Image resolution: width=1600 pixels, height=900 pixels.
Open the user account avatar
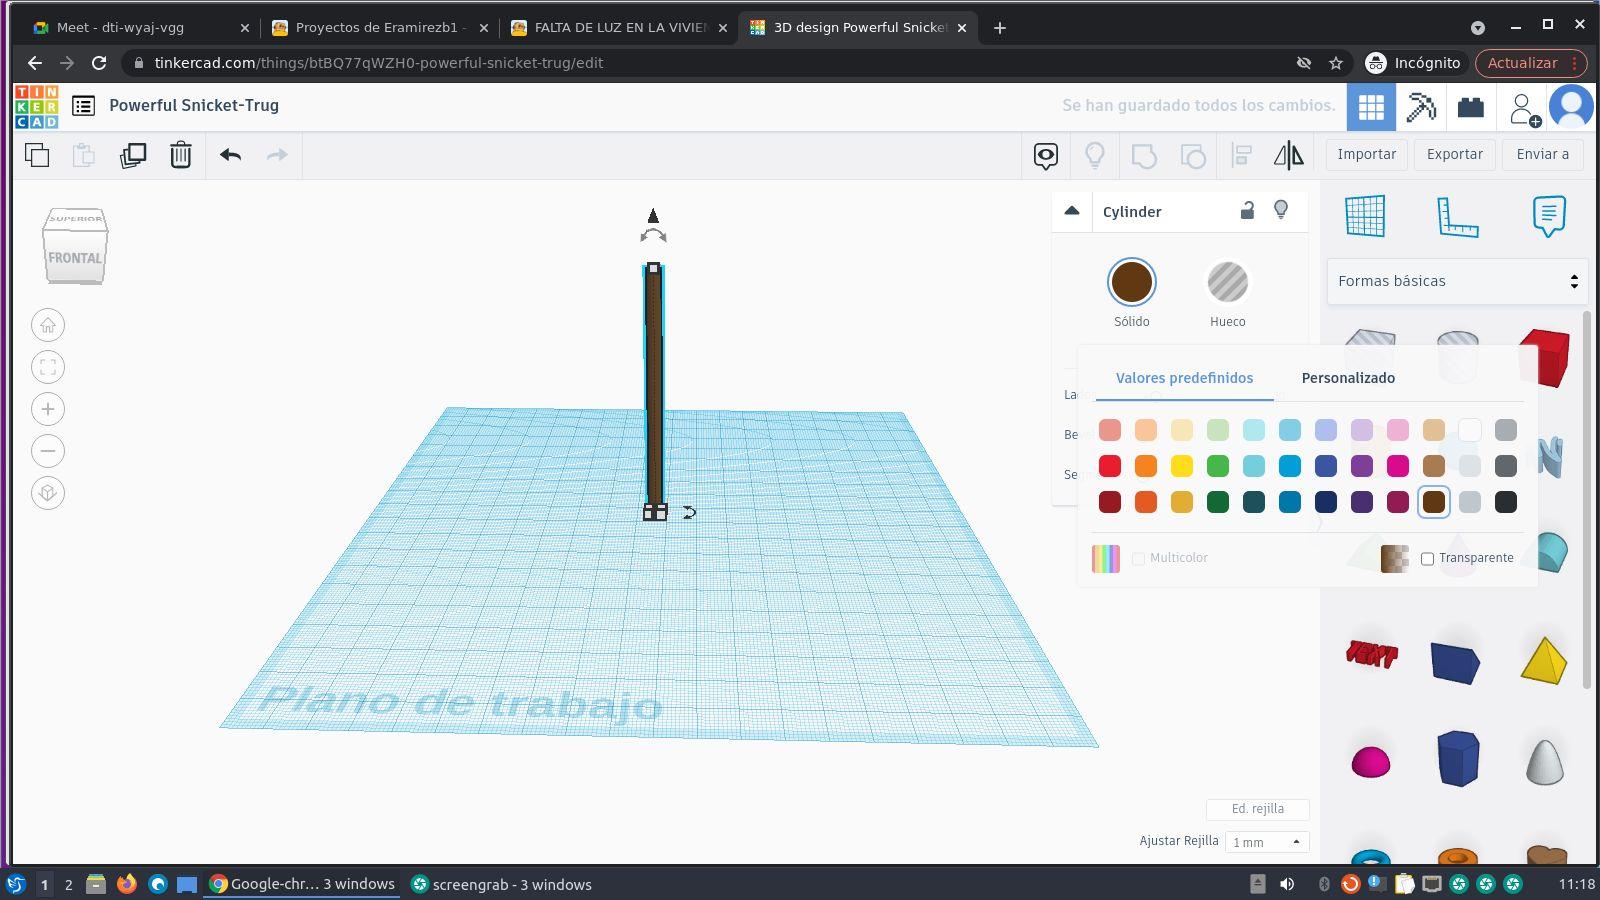1571,107
